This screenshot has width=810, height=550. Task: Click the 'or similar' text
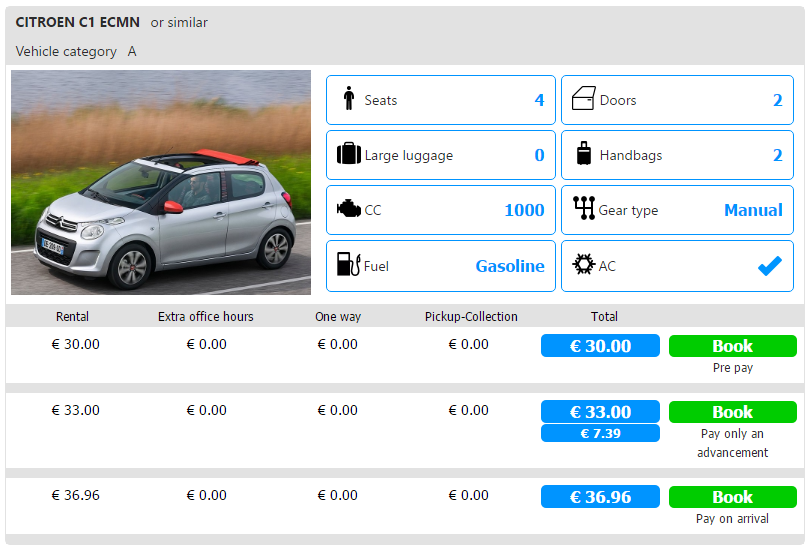point(179,23)
